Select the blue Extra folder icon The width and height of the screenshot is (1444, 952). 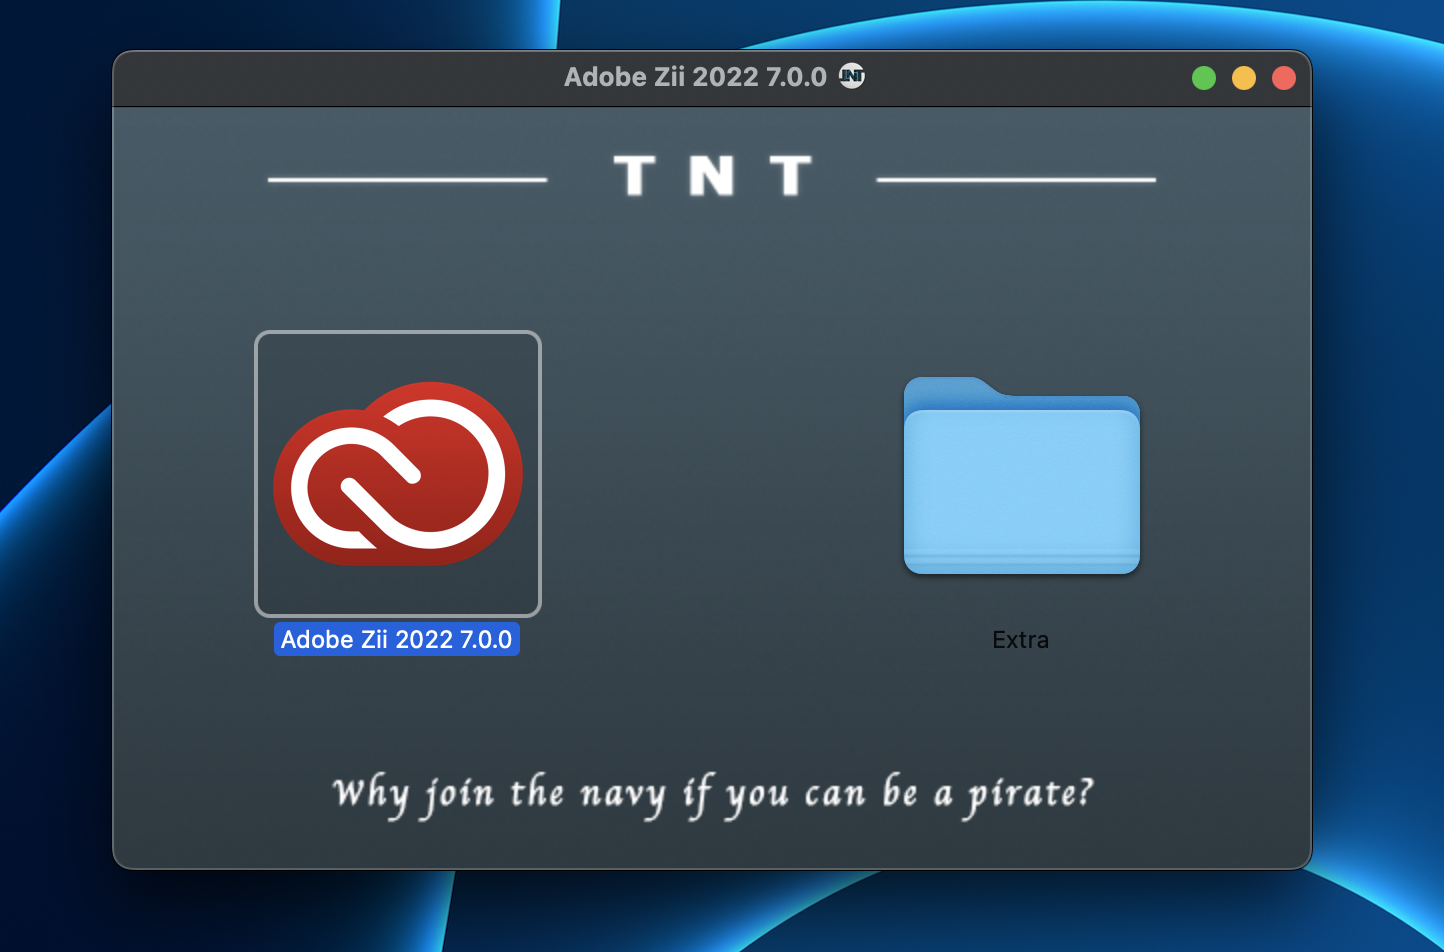(x=1021, y=475)
